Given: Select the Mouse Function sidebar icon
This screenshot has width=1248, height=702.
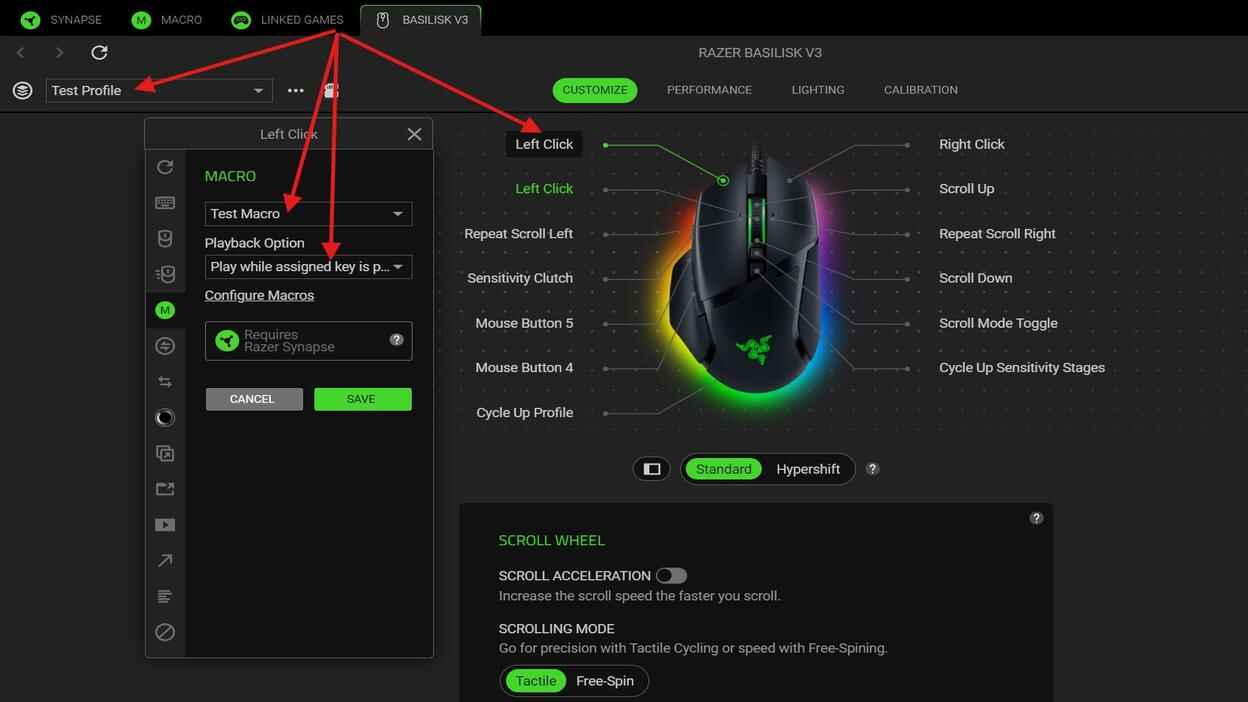Looking at the screenshot, I should tap(165, 238).
